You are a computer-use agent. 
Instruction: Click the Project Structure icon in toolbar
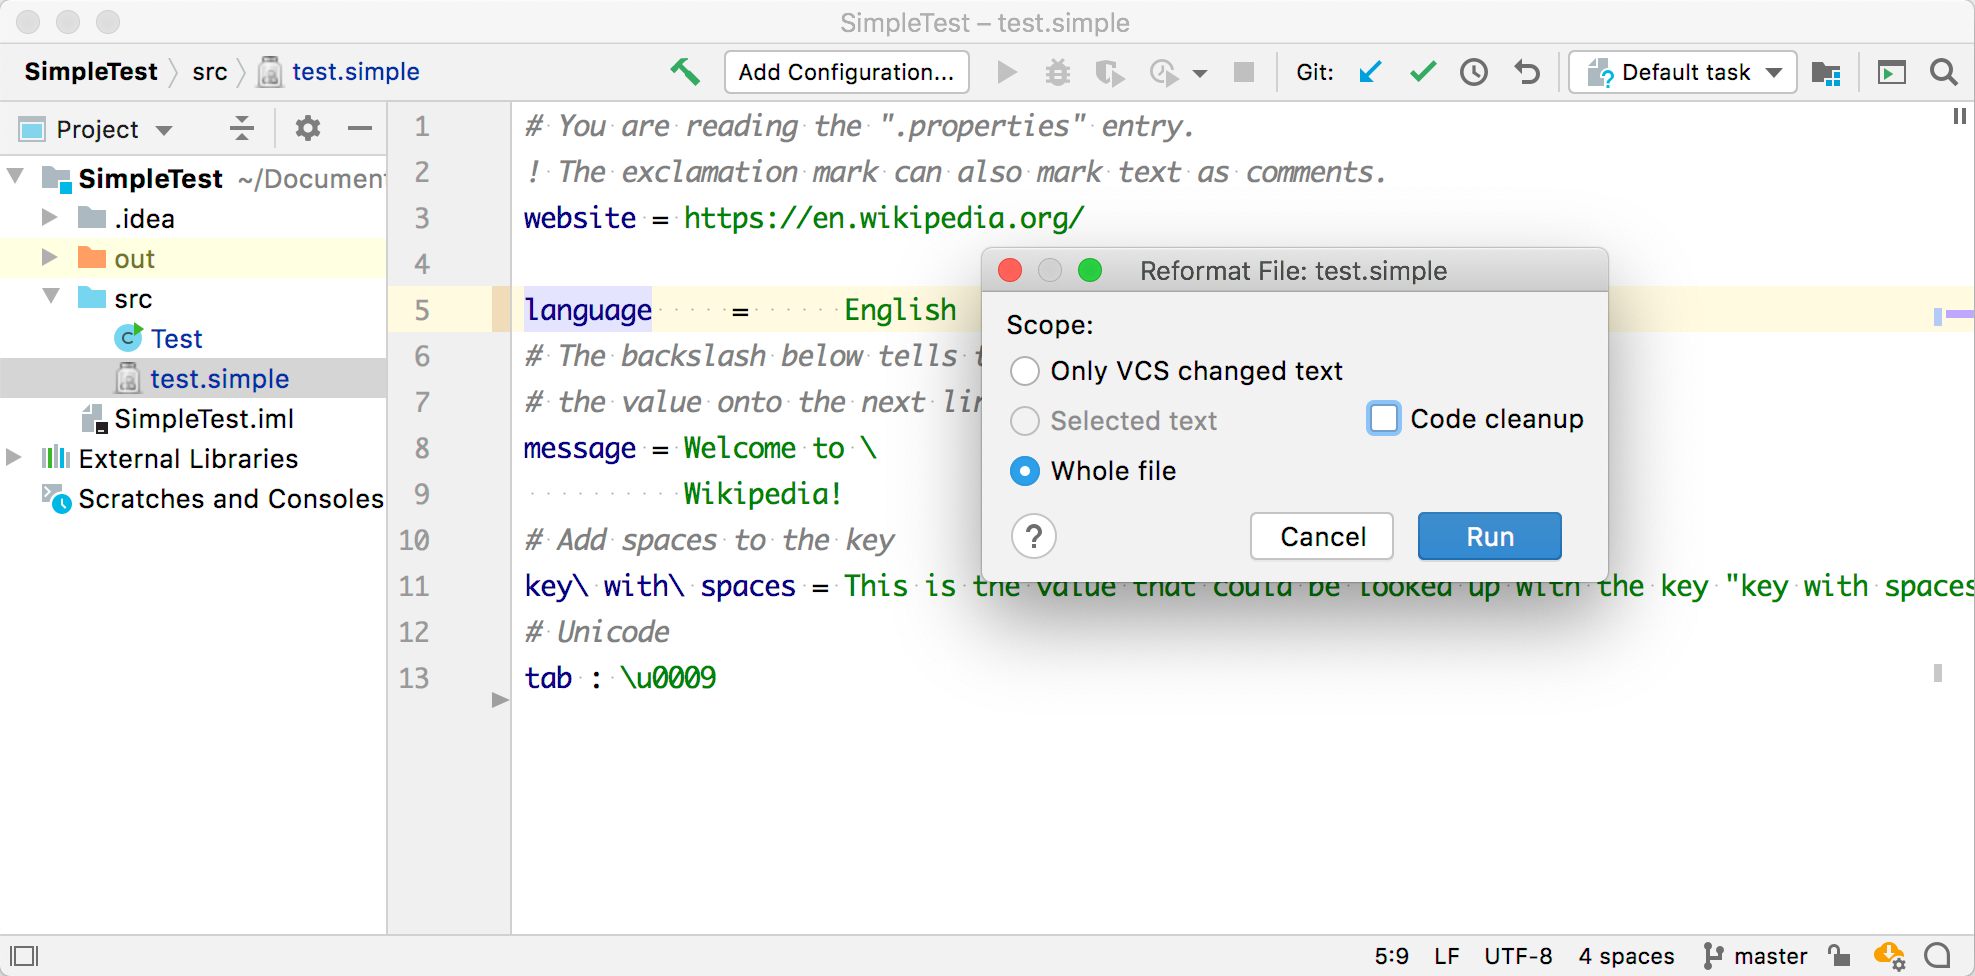(1826, 72)
